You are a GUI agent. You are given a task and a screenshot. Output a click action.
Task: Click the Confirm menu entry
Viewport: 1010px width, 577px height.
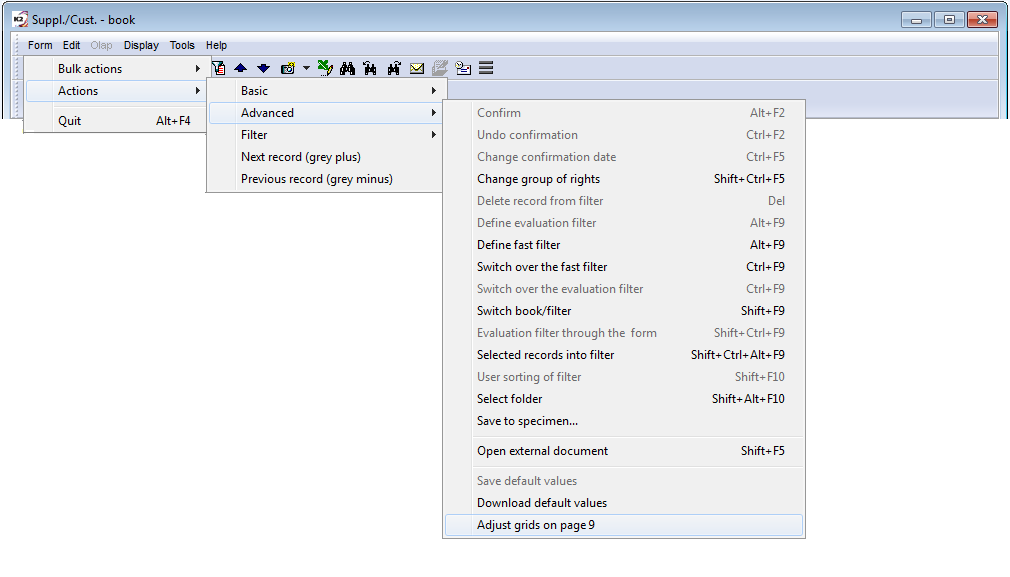click(624, 113)
